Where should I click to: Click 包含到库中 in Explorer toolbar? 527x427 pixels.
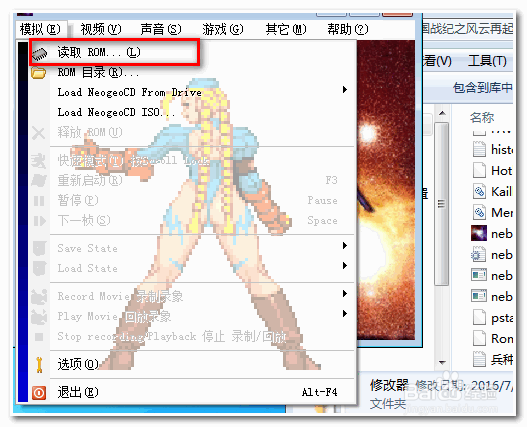pyautogui.click(x=482, y=88)
